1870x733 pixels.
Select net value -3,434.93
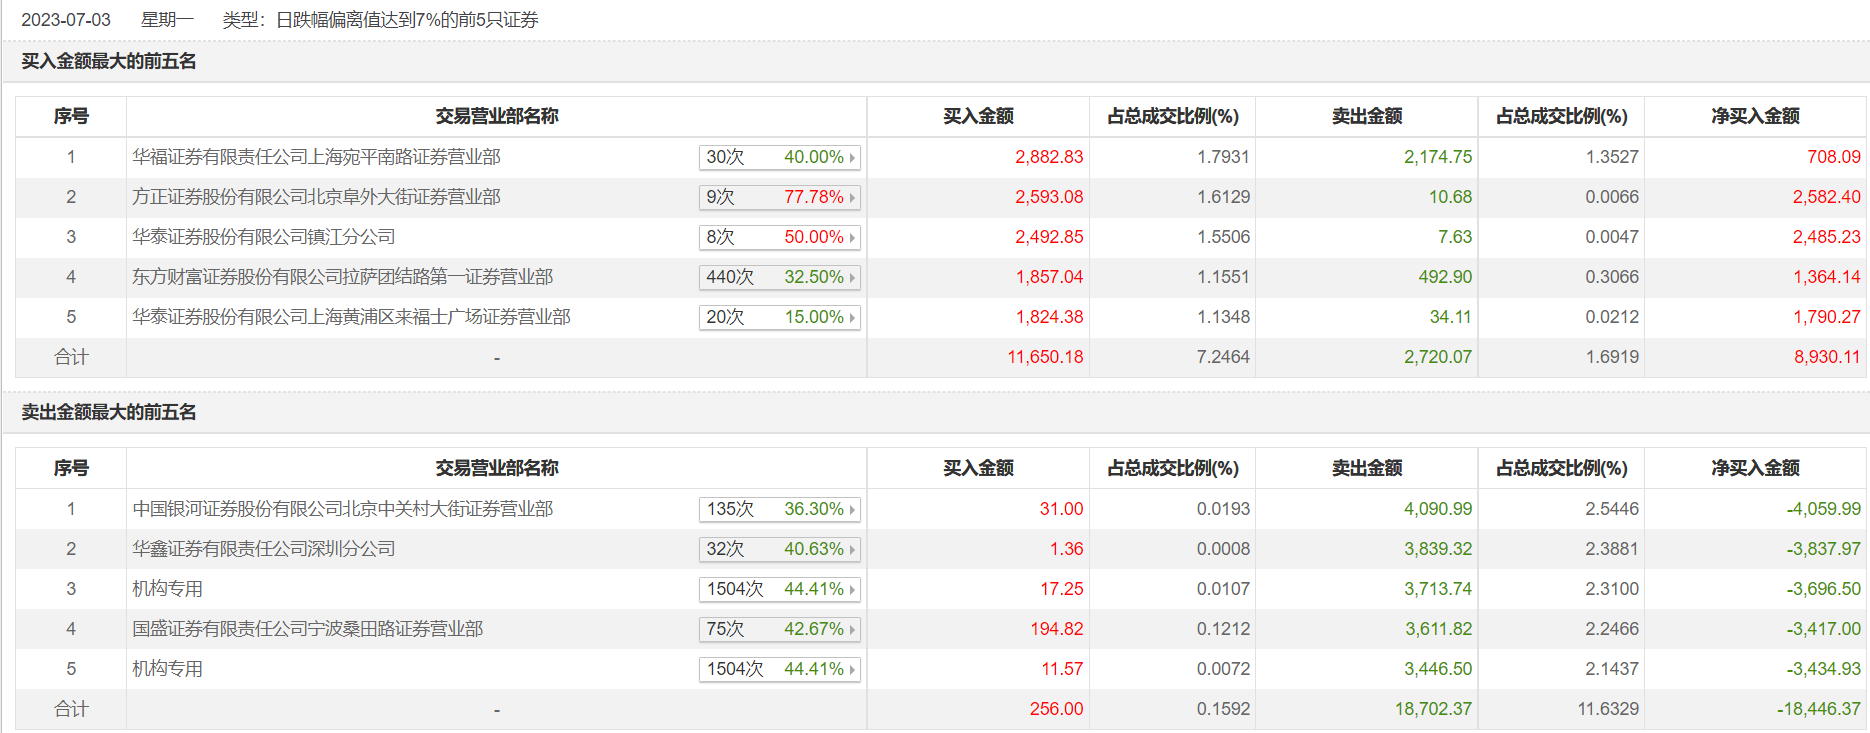coord(1824,669)
